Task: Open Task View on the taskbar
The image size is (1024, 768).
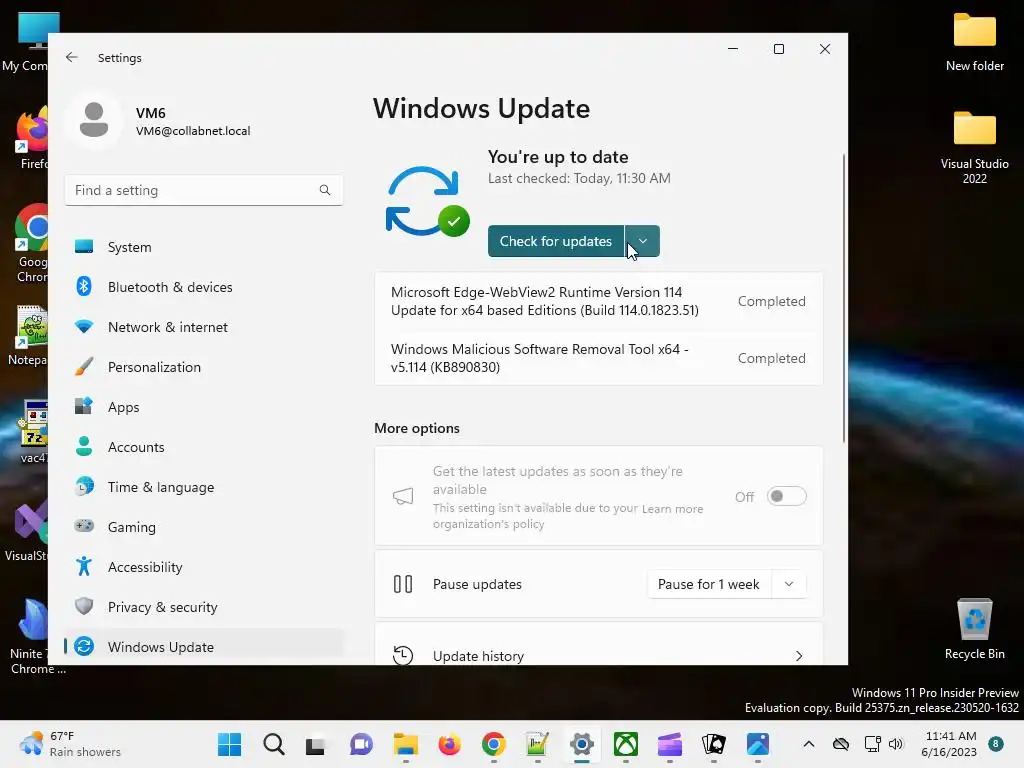Action: pyautogui.click(x=315, y=745)
